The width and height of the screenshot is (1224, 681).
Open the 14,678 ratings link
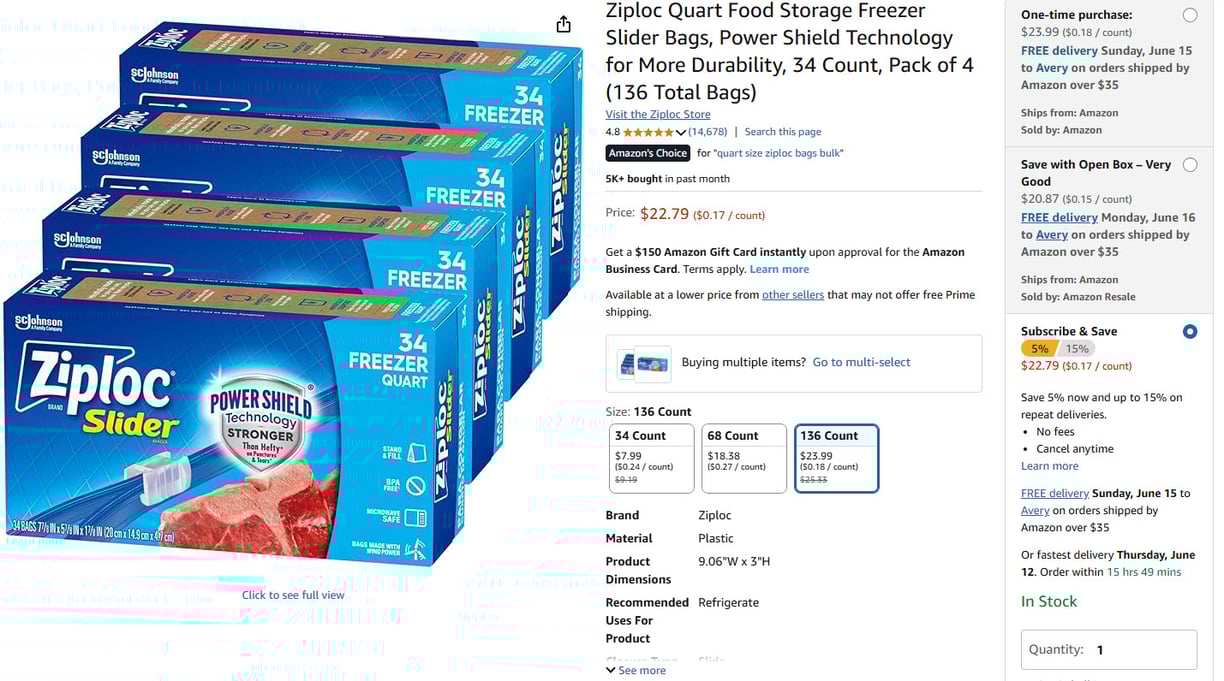click(x=708, y=132)
